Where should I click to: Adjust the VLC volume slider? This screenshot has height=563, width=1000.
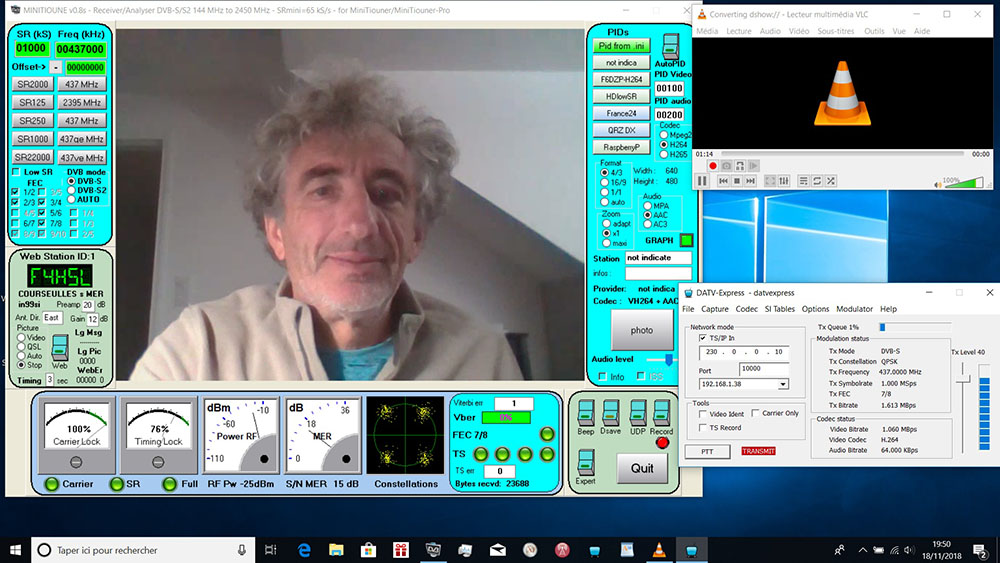pyautogui.click(x=958, y=182)
